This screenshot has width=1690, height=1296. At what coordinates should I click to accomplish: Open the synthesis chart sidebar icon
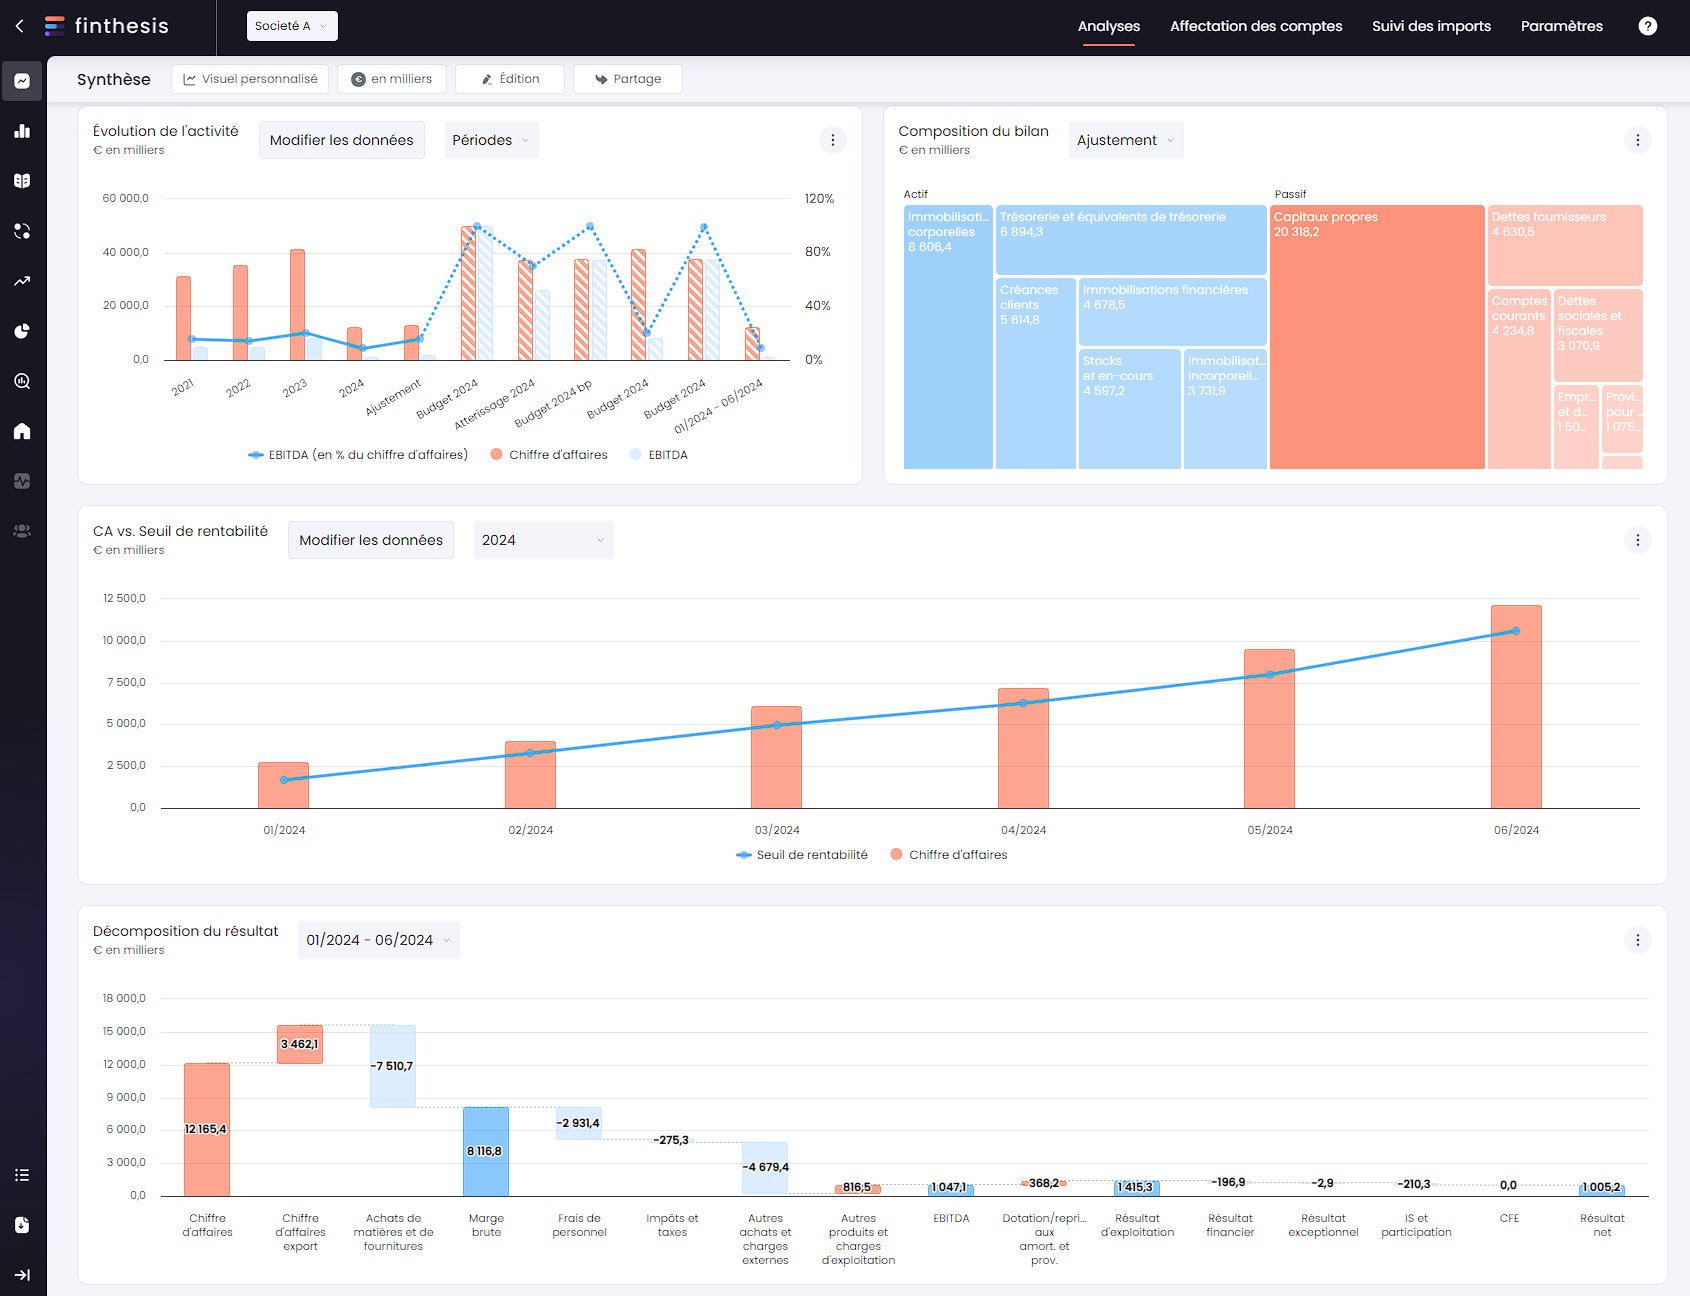tap(22, 81)
